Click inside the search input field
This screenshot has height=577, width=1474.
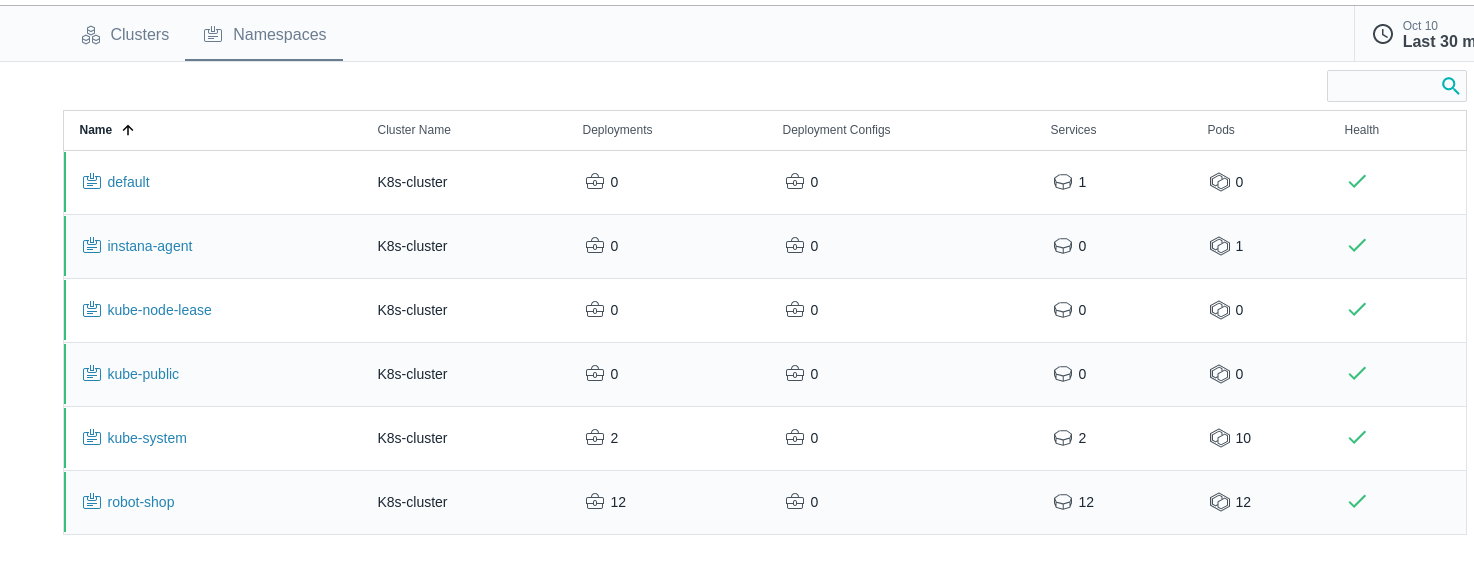[1382, 86]
